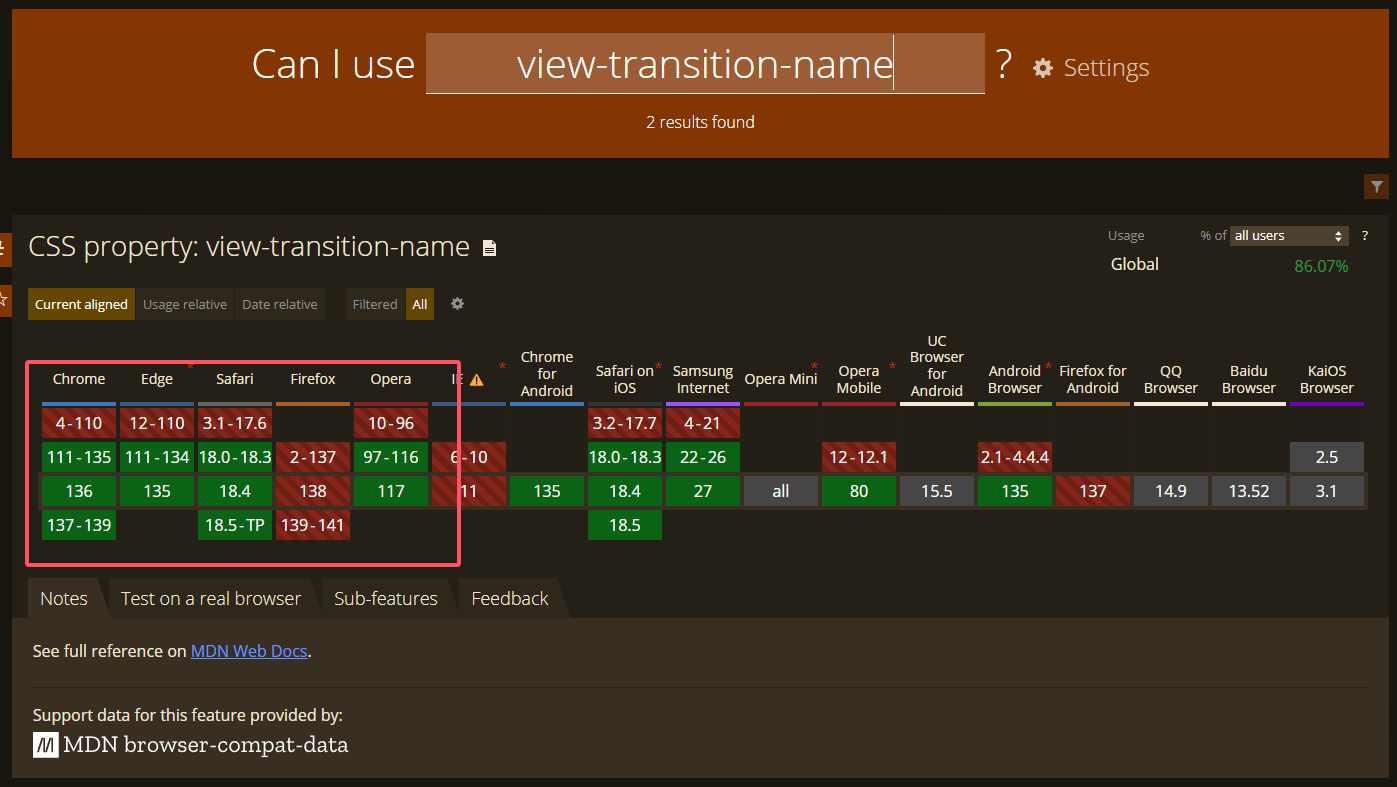Open Test on a real browser tab
The width and height of the screenshot is (1397, 787).
pyautogui.click(x=211, y=599)
